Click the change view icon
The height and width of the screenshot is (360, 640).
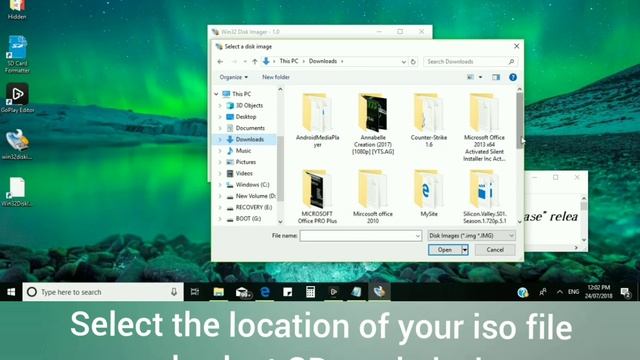tap(471, 77)
